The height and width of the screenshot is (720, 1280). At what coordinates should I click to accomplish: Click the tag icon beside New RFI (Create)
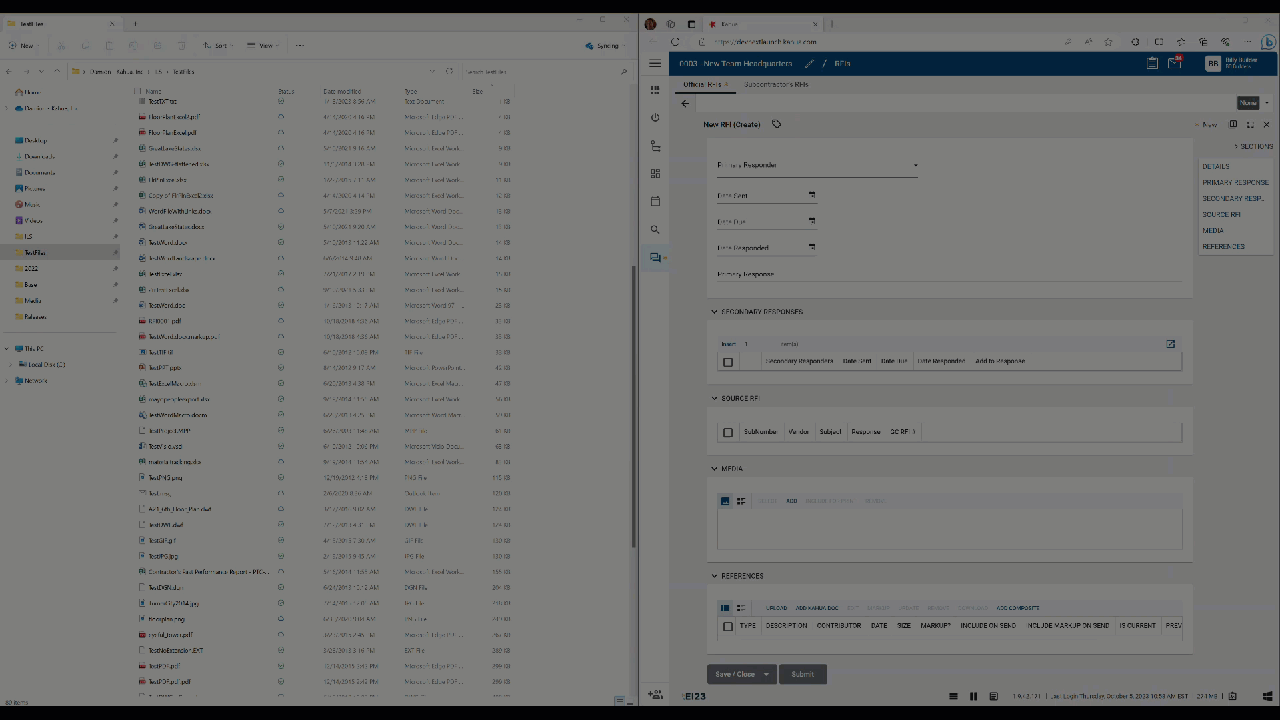[776, 125]
